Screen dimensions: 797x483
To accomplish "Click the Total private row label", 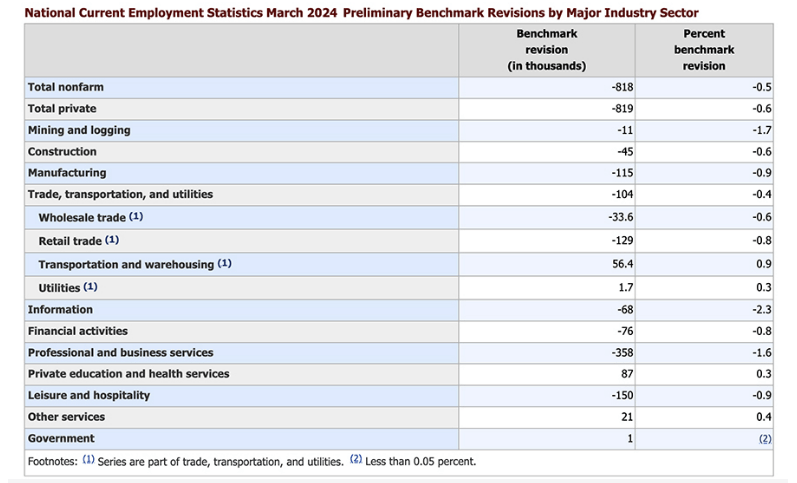I will click(x=62, y=108).
